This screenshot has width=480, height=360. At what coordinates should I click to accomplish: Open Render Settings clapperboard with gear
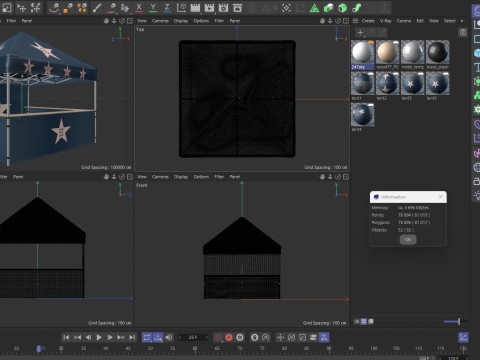[223, 8]
